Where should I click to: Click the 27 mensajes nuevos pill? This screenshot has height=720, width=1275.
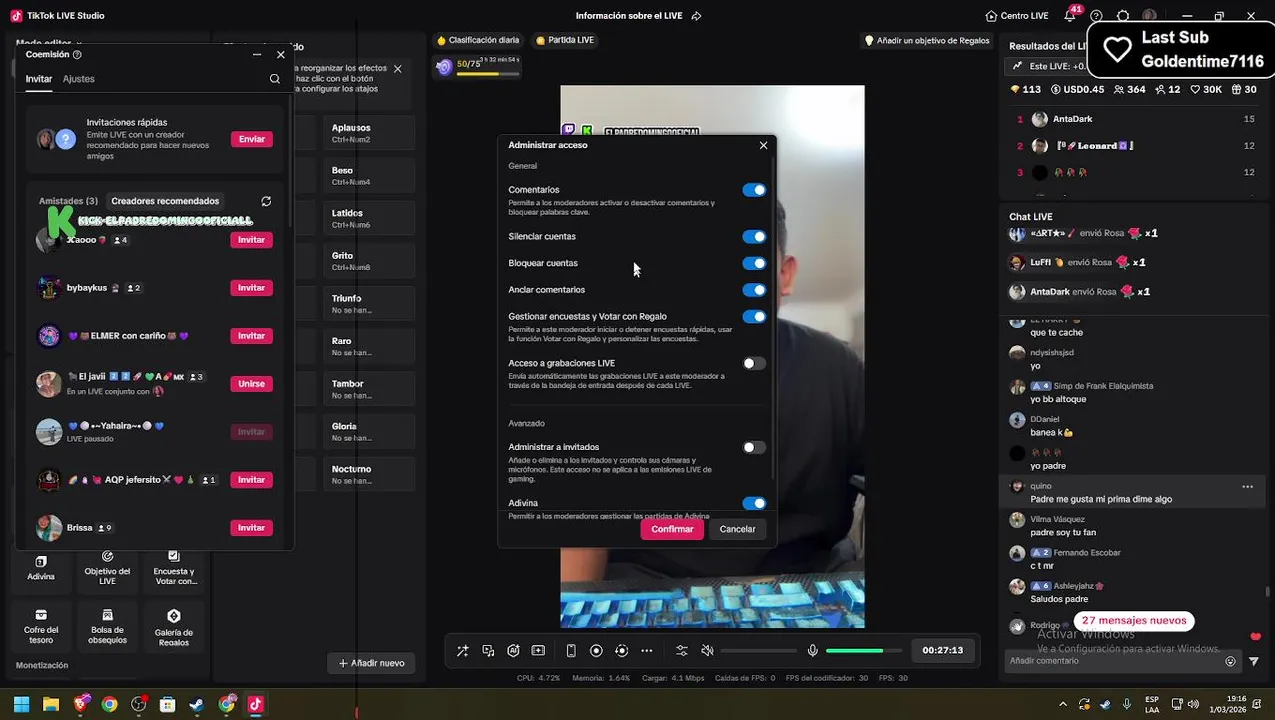(x=1134, y=621)
